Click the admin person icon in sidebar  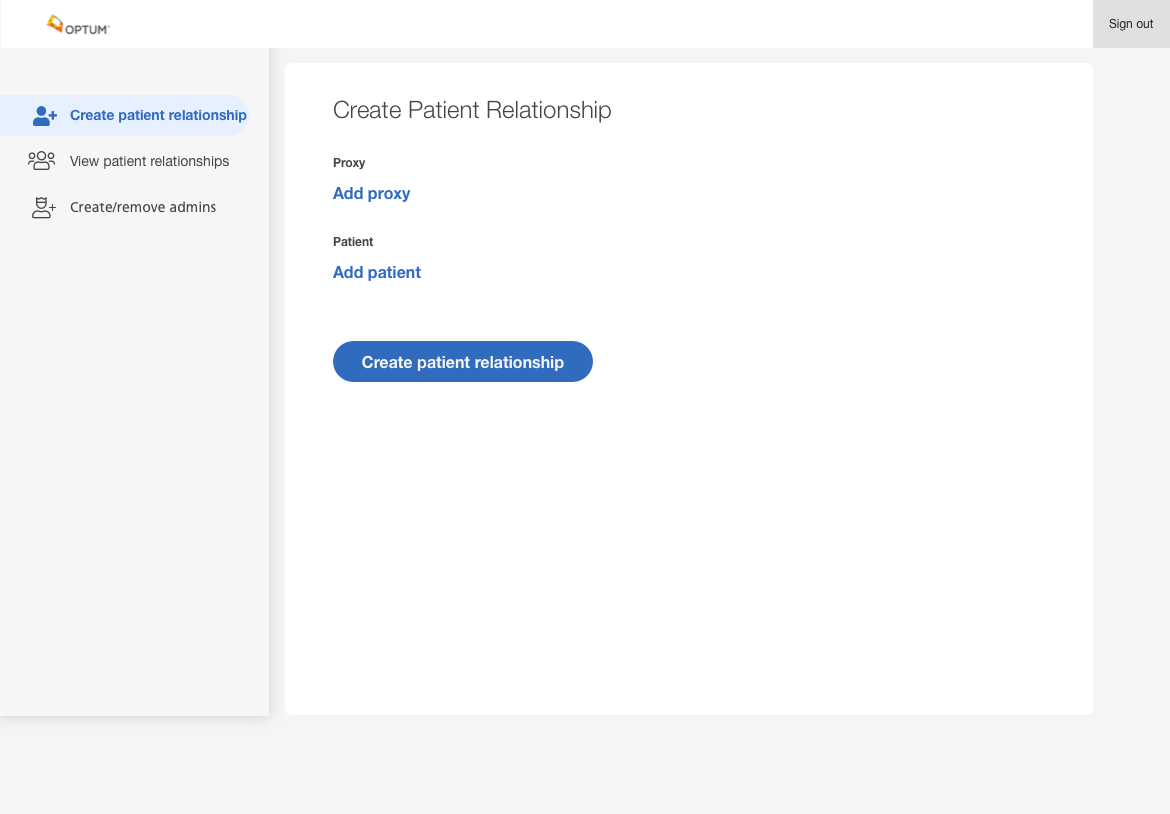click(x=43, y=208)
